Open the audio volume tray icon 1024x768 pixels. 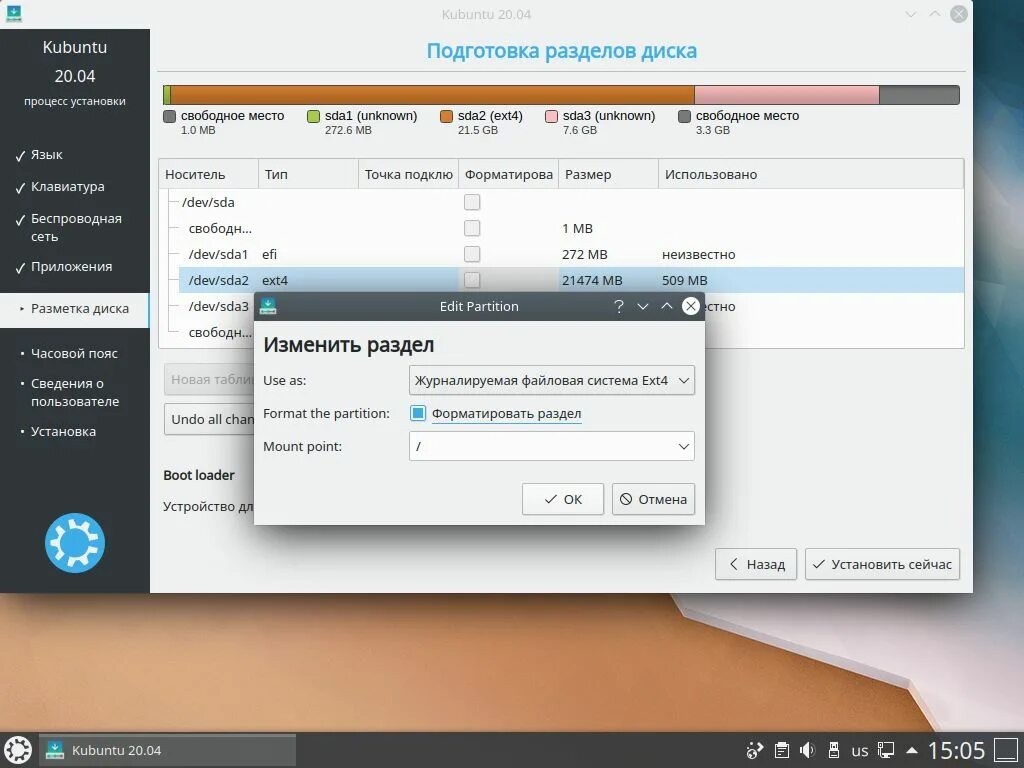click(x=807, y=750)
